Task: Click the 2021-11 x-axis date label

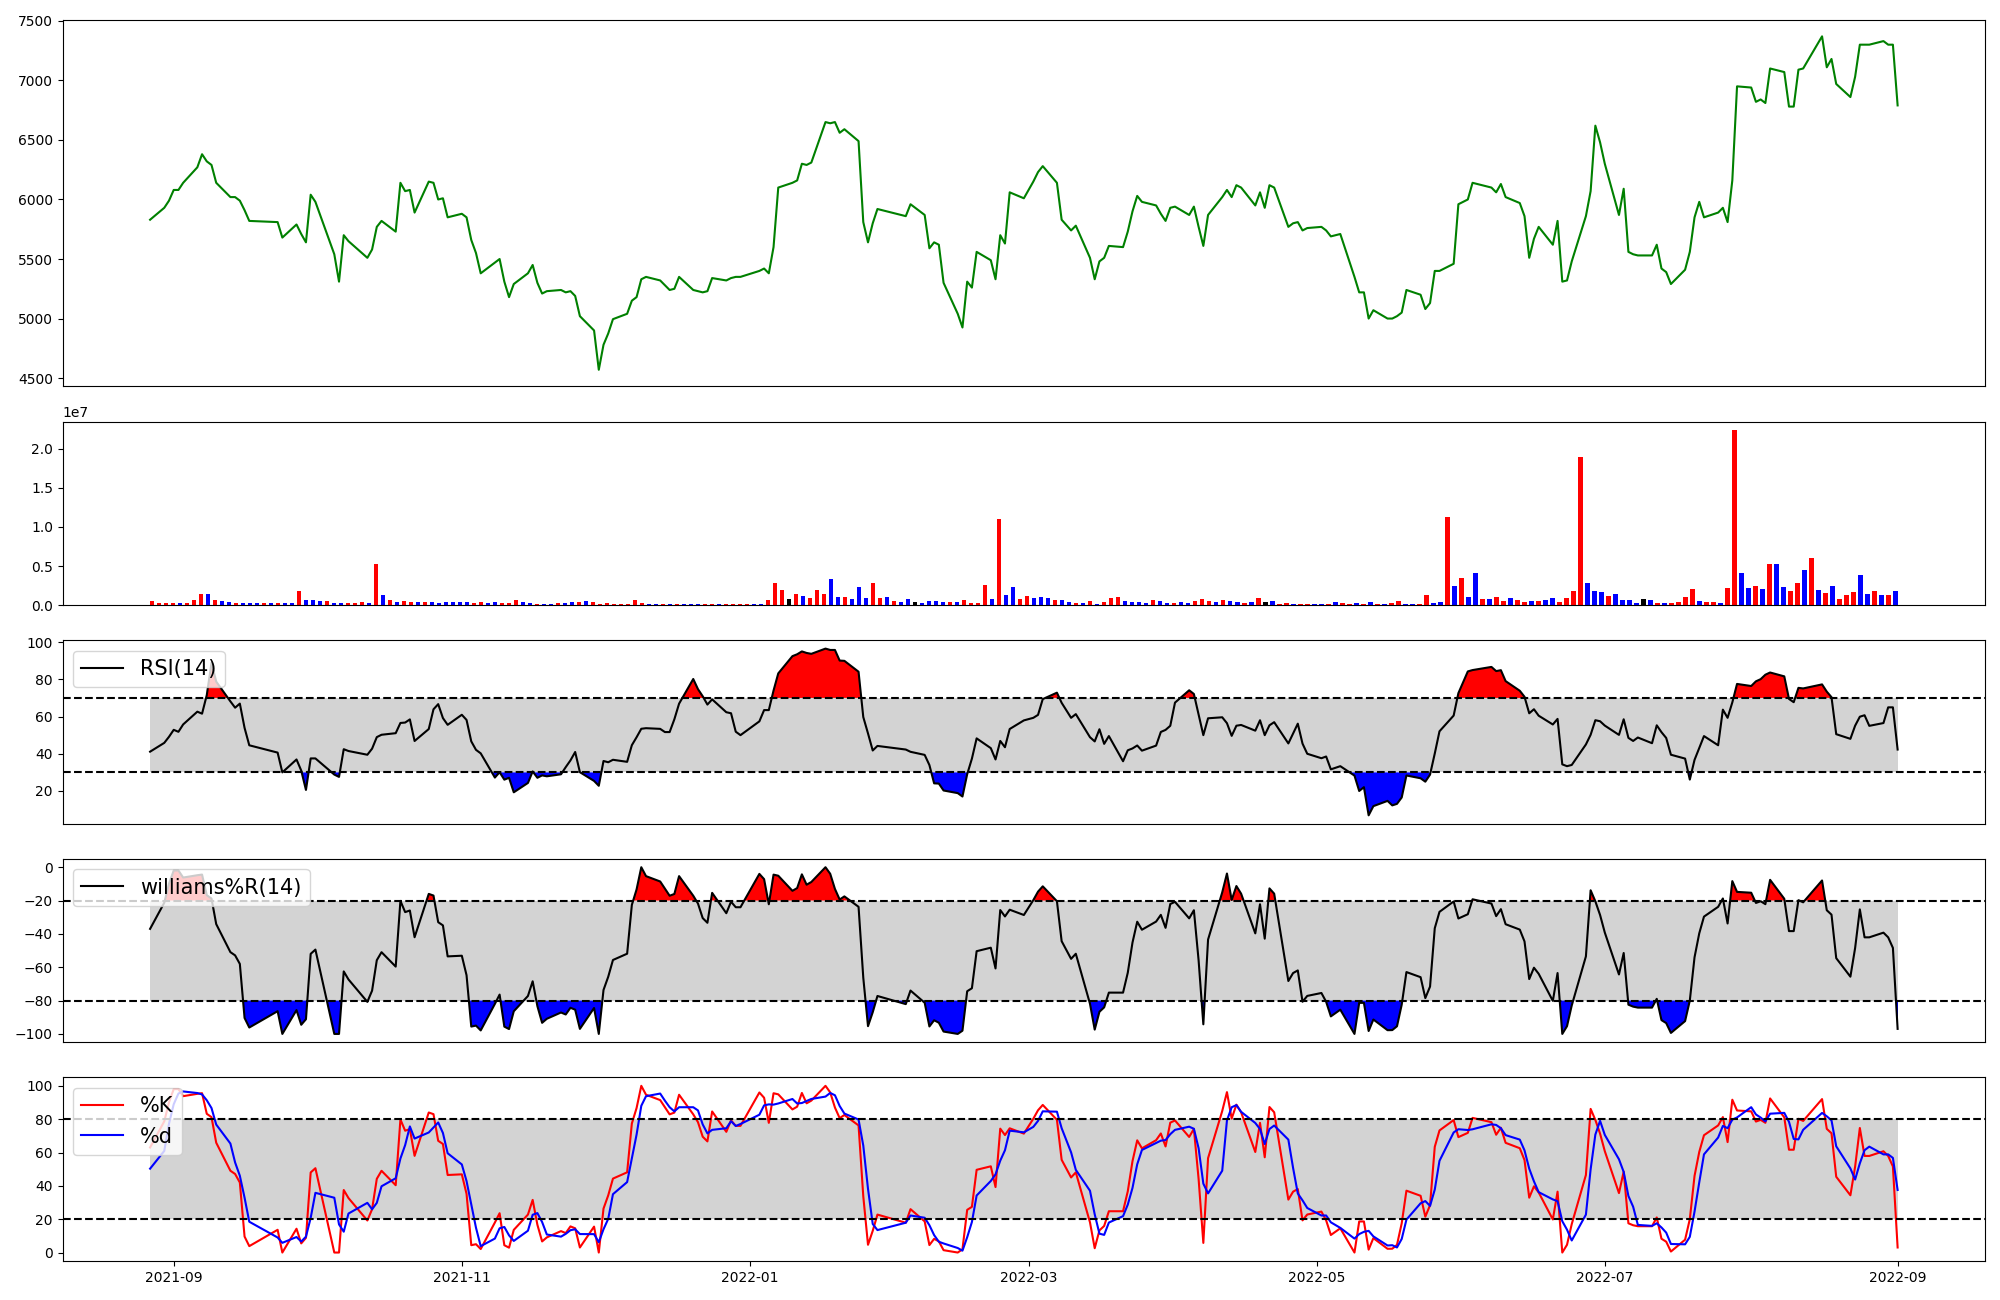Action: [462, 1277]
